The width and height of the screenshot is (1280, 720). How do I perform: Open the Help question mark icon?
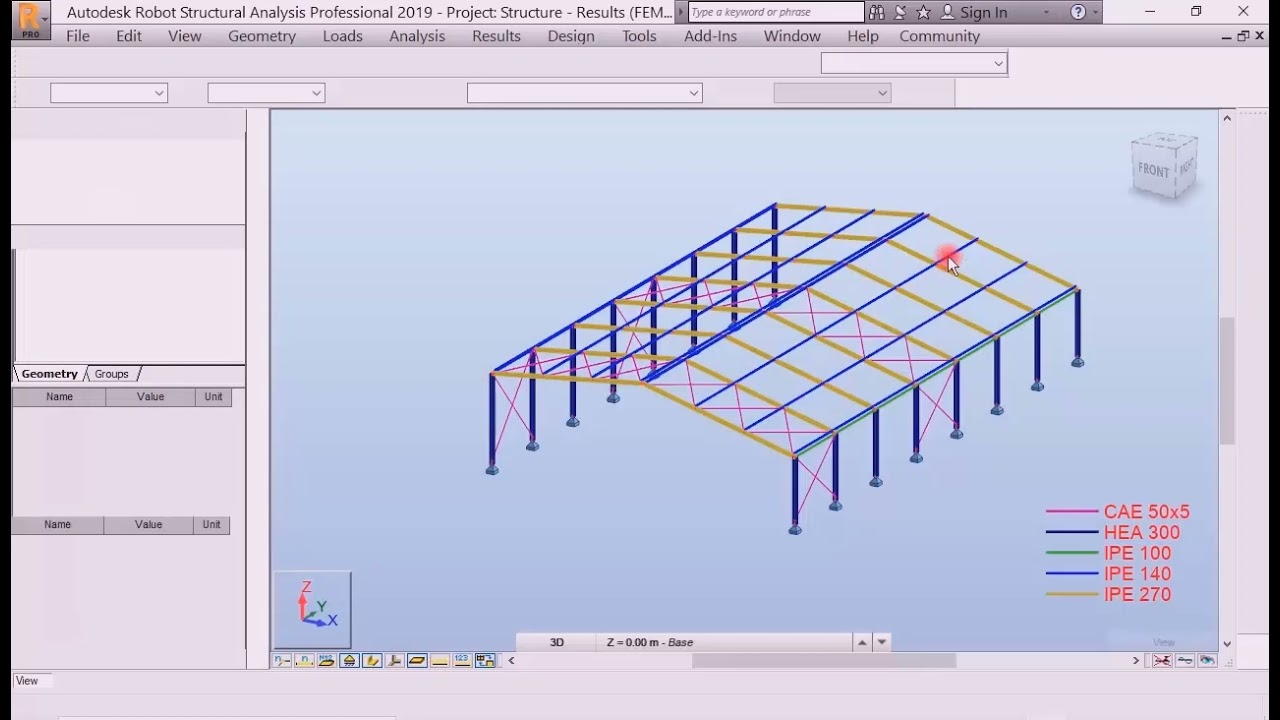pos(1077,12)
